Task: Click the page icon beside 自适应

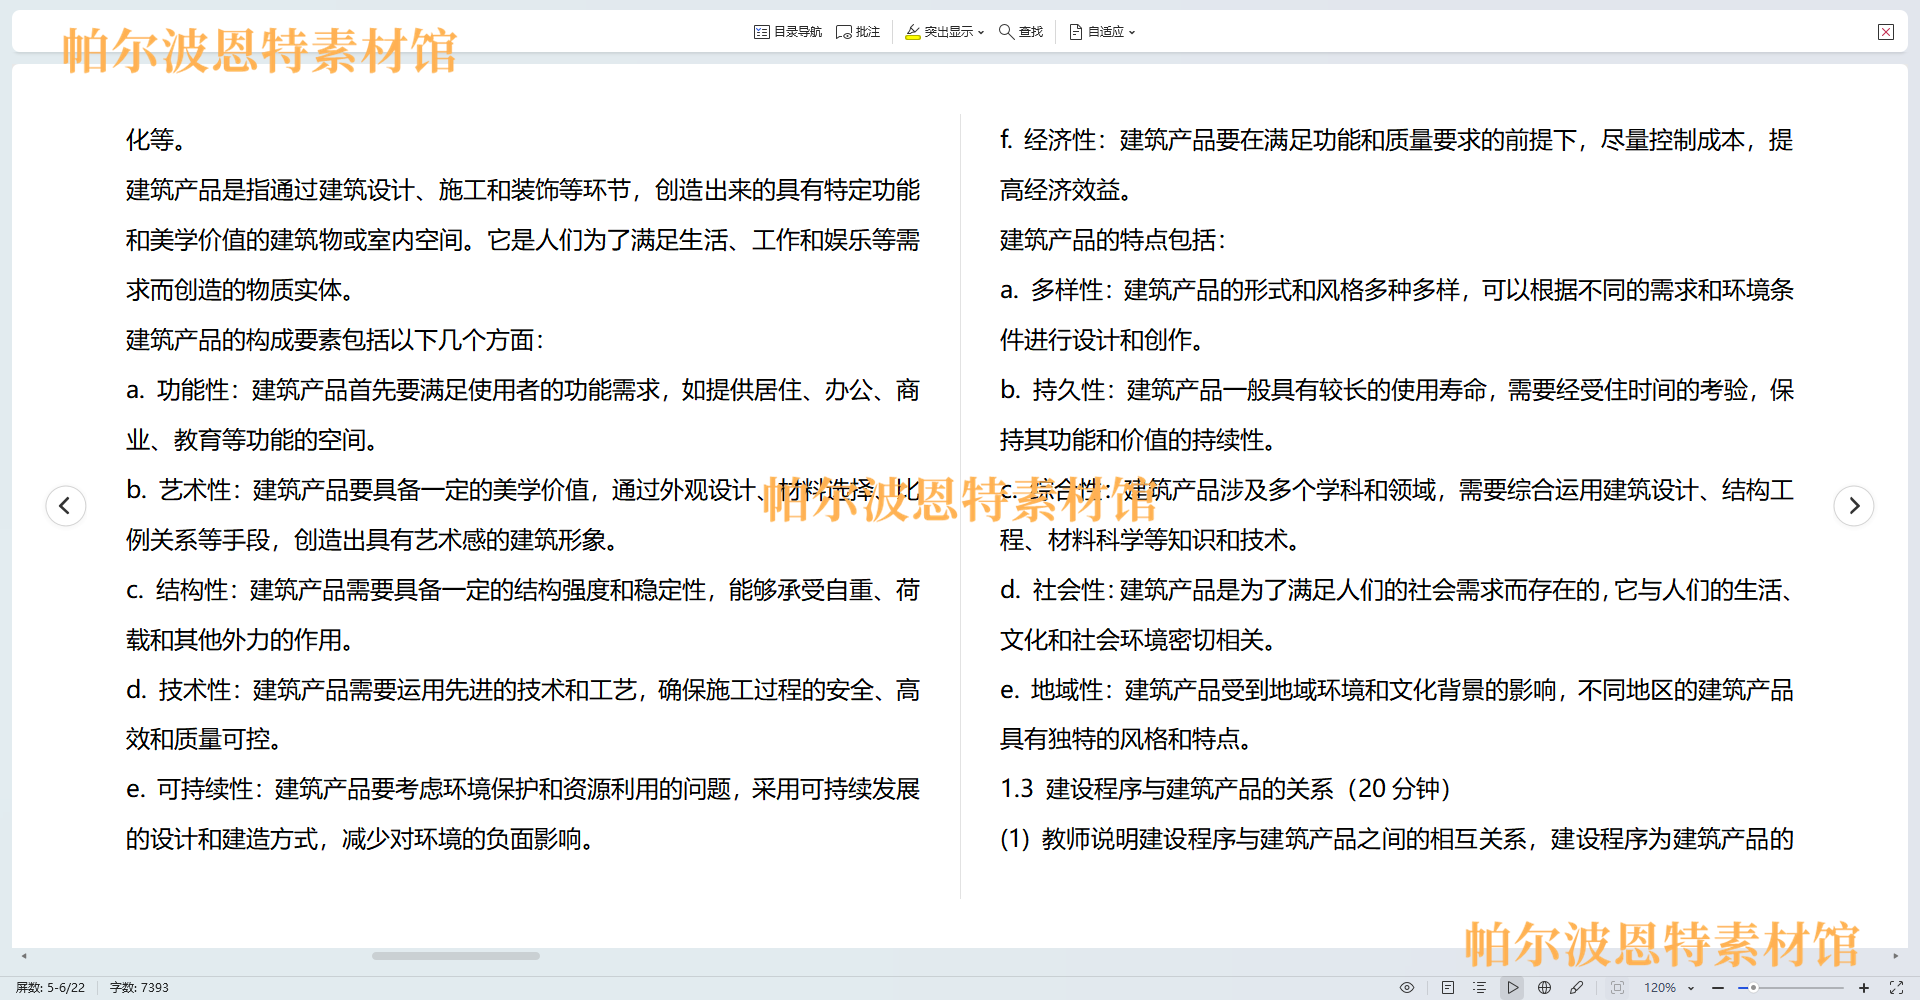Action: pyautogui.click(x=1076, y=32)
